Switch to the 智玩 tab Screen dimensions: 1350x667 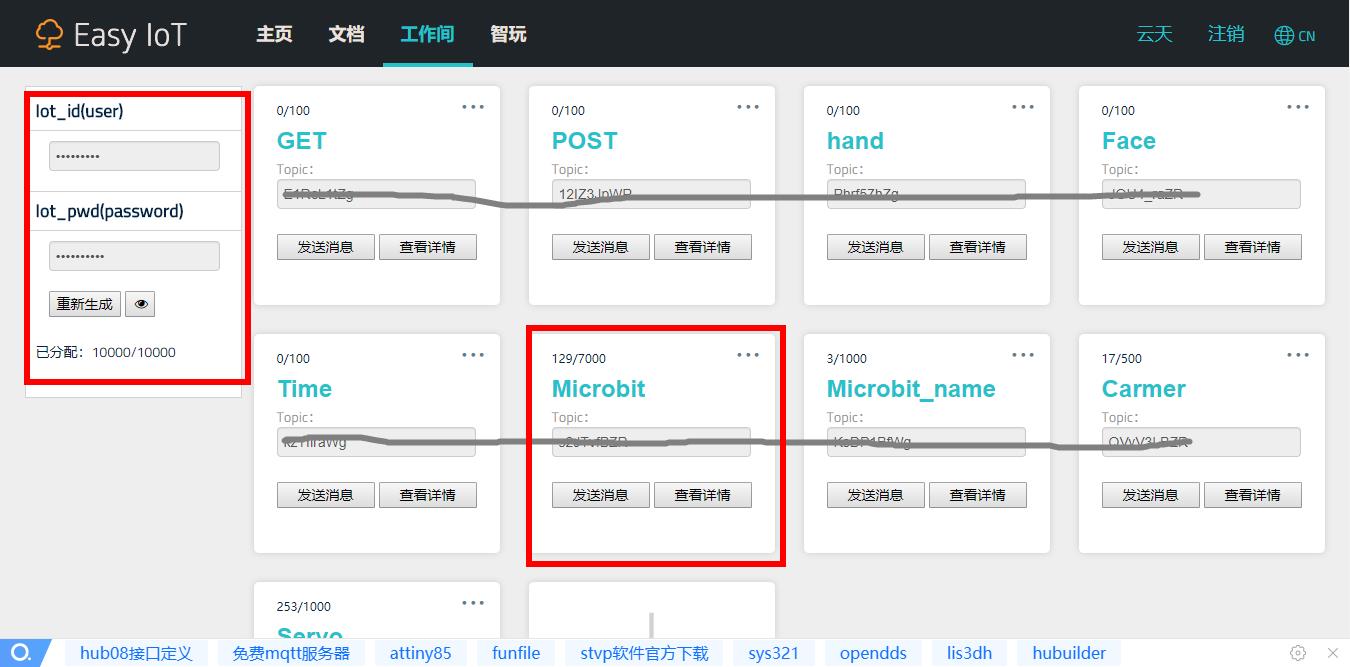508,34
